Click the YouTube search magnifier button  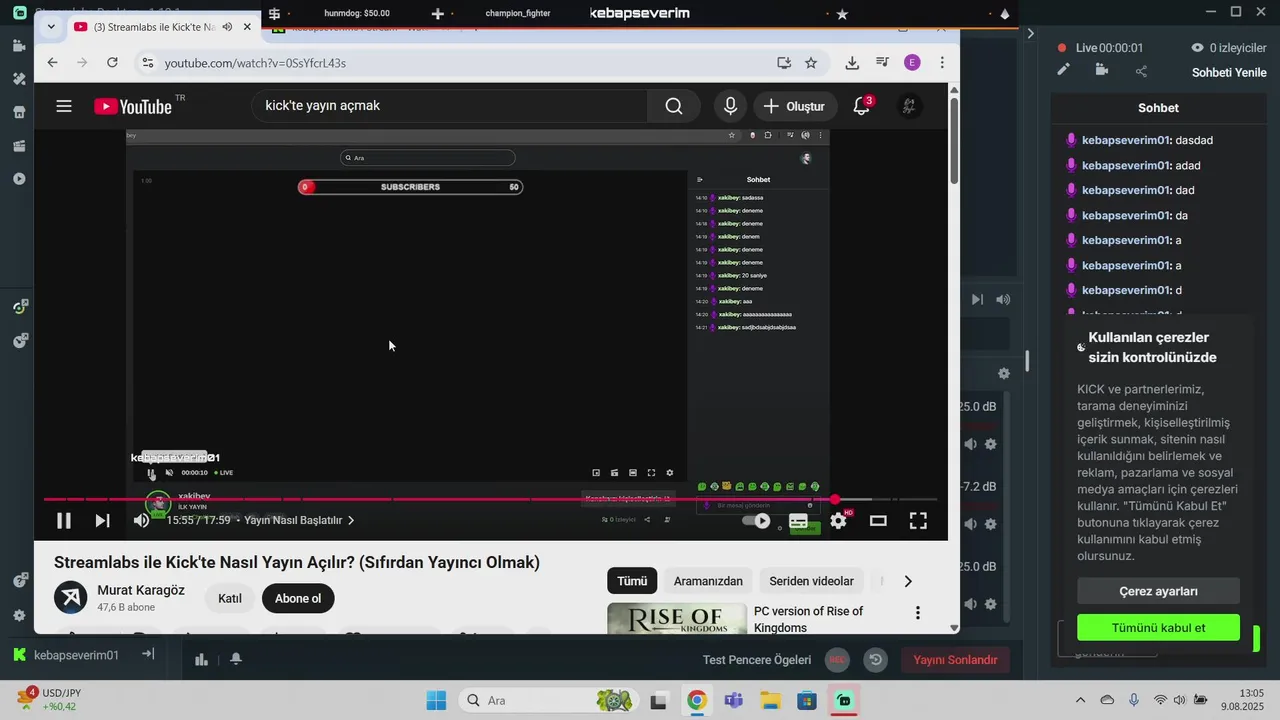(674, 106)
